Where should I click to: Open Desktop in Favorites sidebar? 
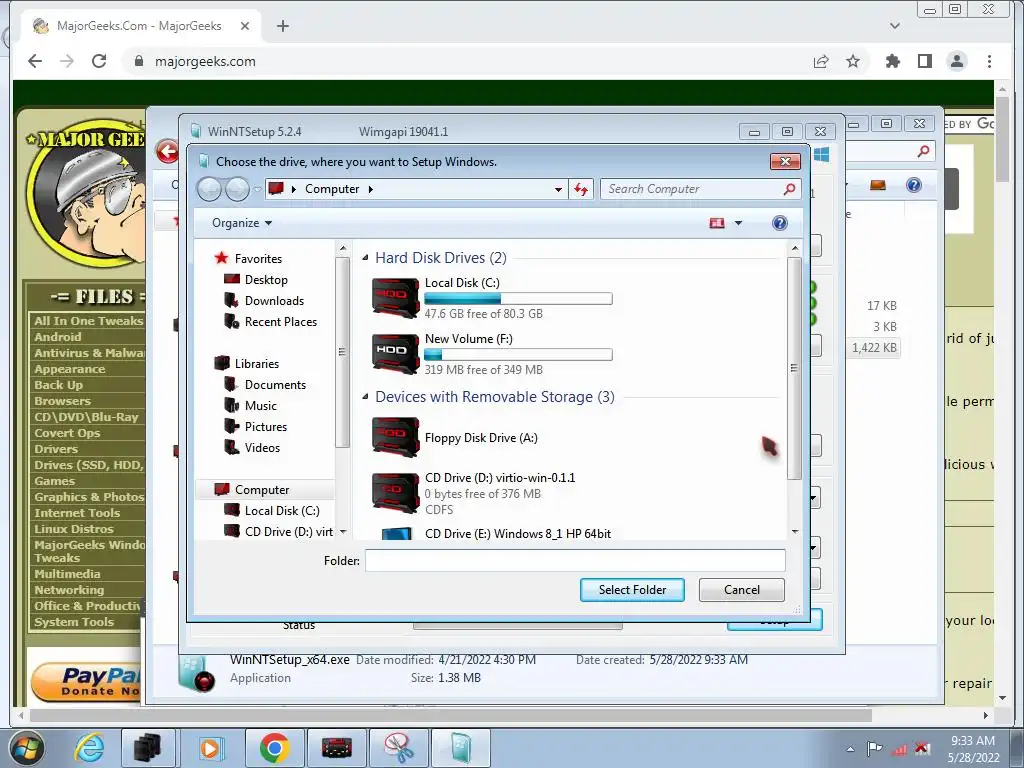tap(266, 280)
